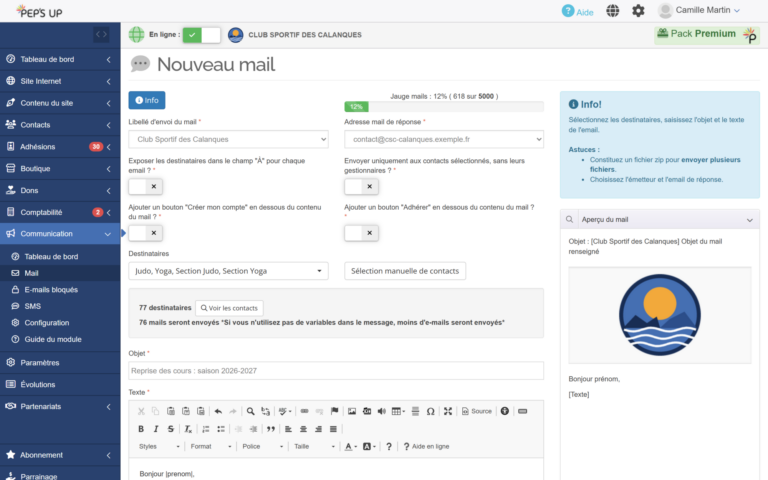Open the Comptabilité sidebar menu

click(x=60, y=212)
